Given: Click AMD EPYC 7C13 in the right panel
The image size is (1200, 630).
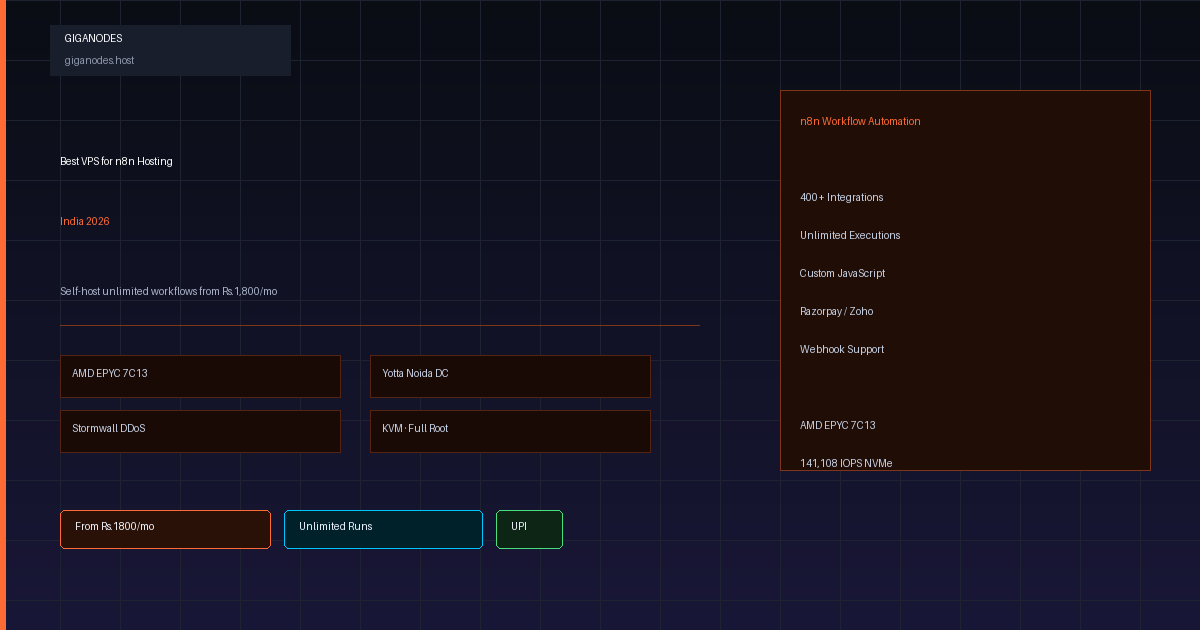Looking at the screenshot, I should [837, 425].
